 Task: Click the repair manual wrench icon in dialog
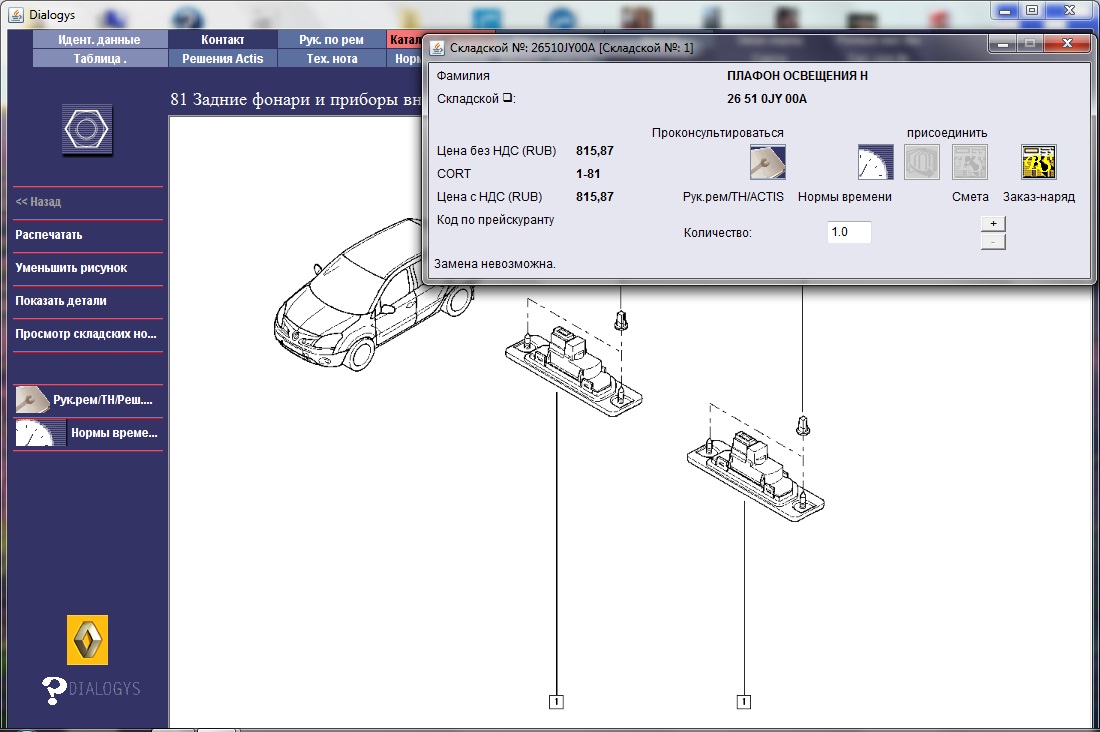point(767,162)
